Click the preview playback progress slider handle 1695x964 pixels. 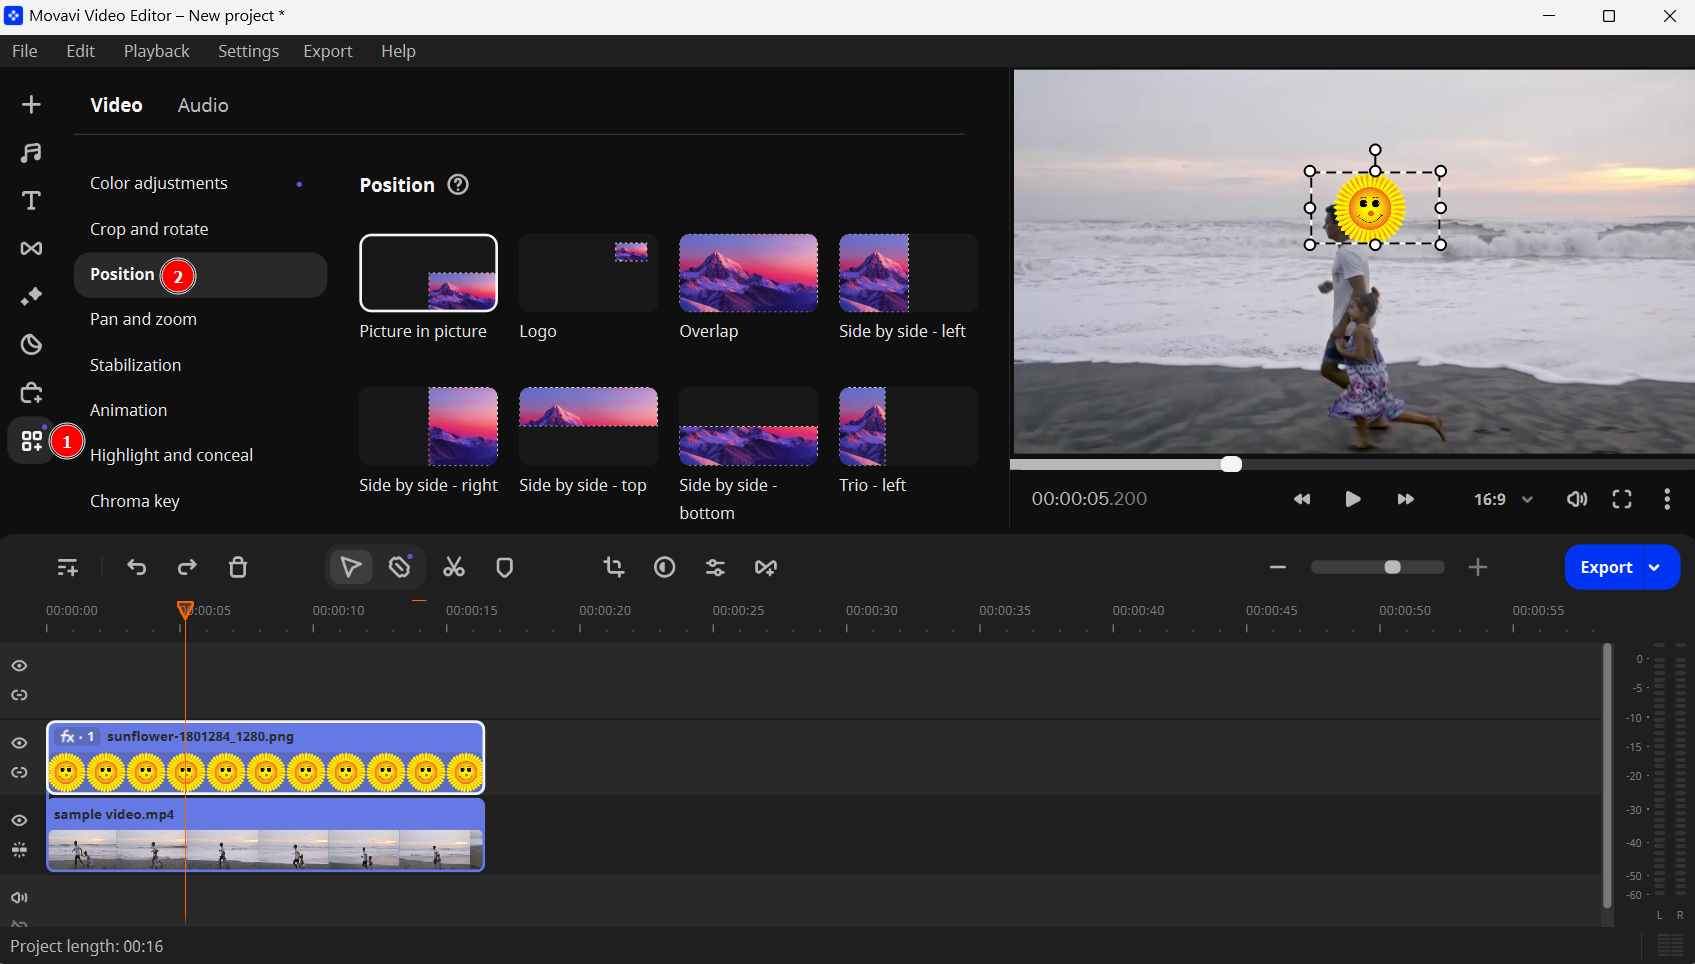(x=1232, y=464)
